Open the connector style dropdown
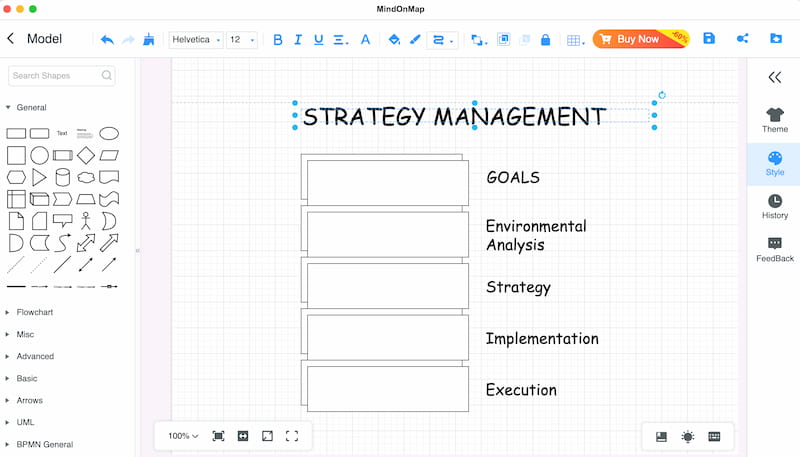 pyautogui.click(x=442, y=40)
